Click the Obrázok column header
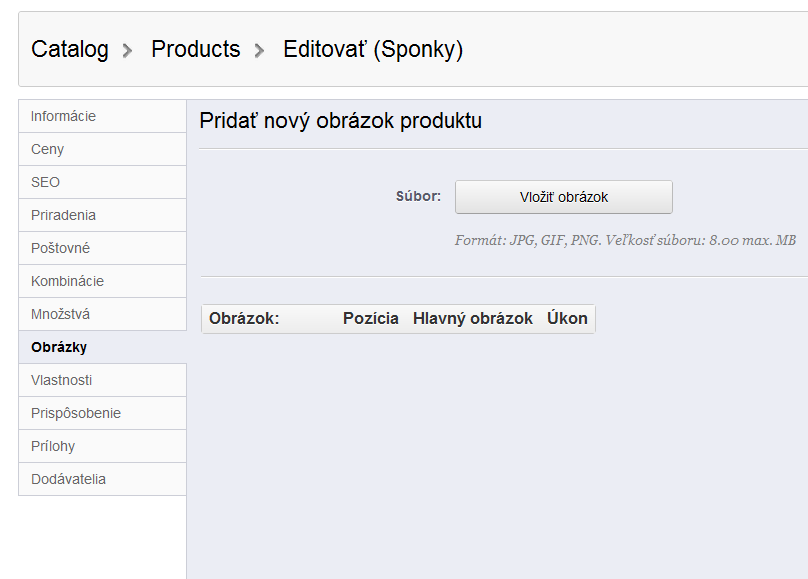Screen dimensions: 808x579 pyautogui.click(x=244, y=319)
